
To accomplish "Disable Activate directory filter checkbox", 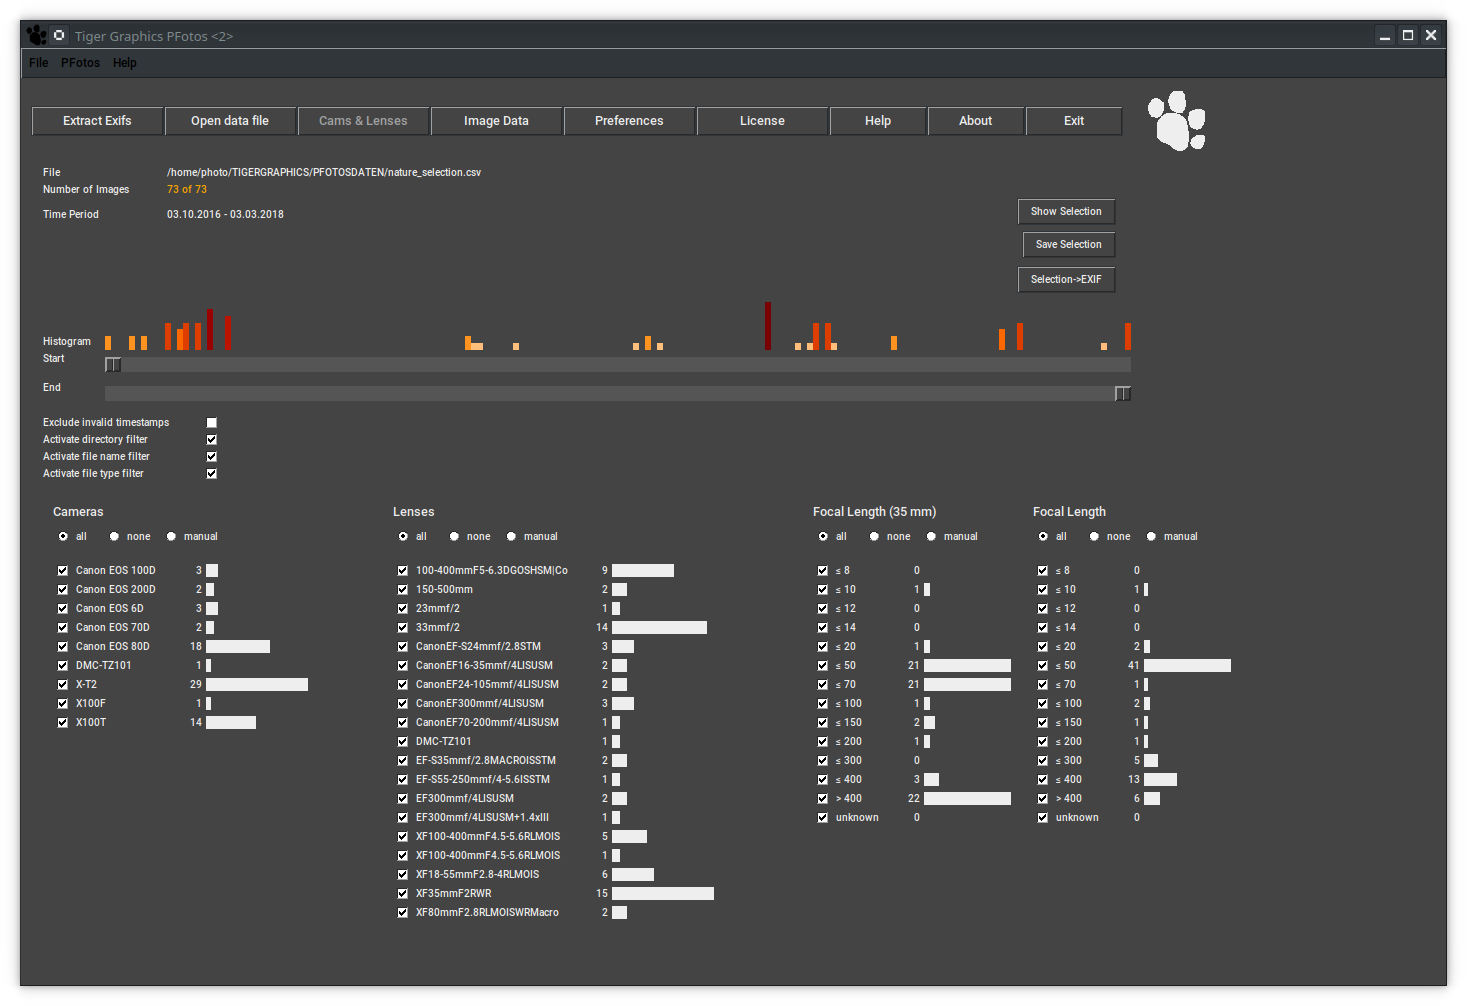I will [212, 440].
